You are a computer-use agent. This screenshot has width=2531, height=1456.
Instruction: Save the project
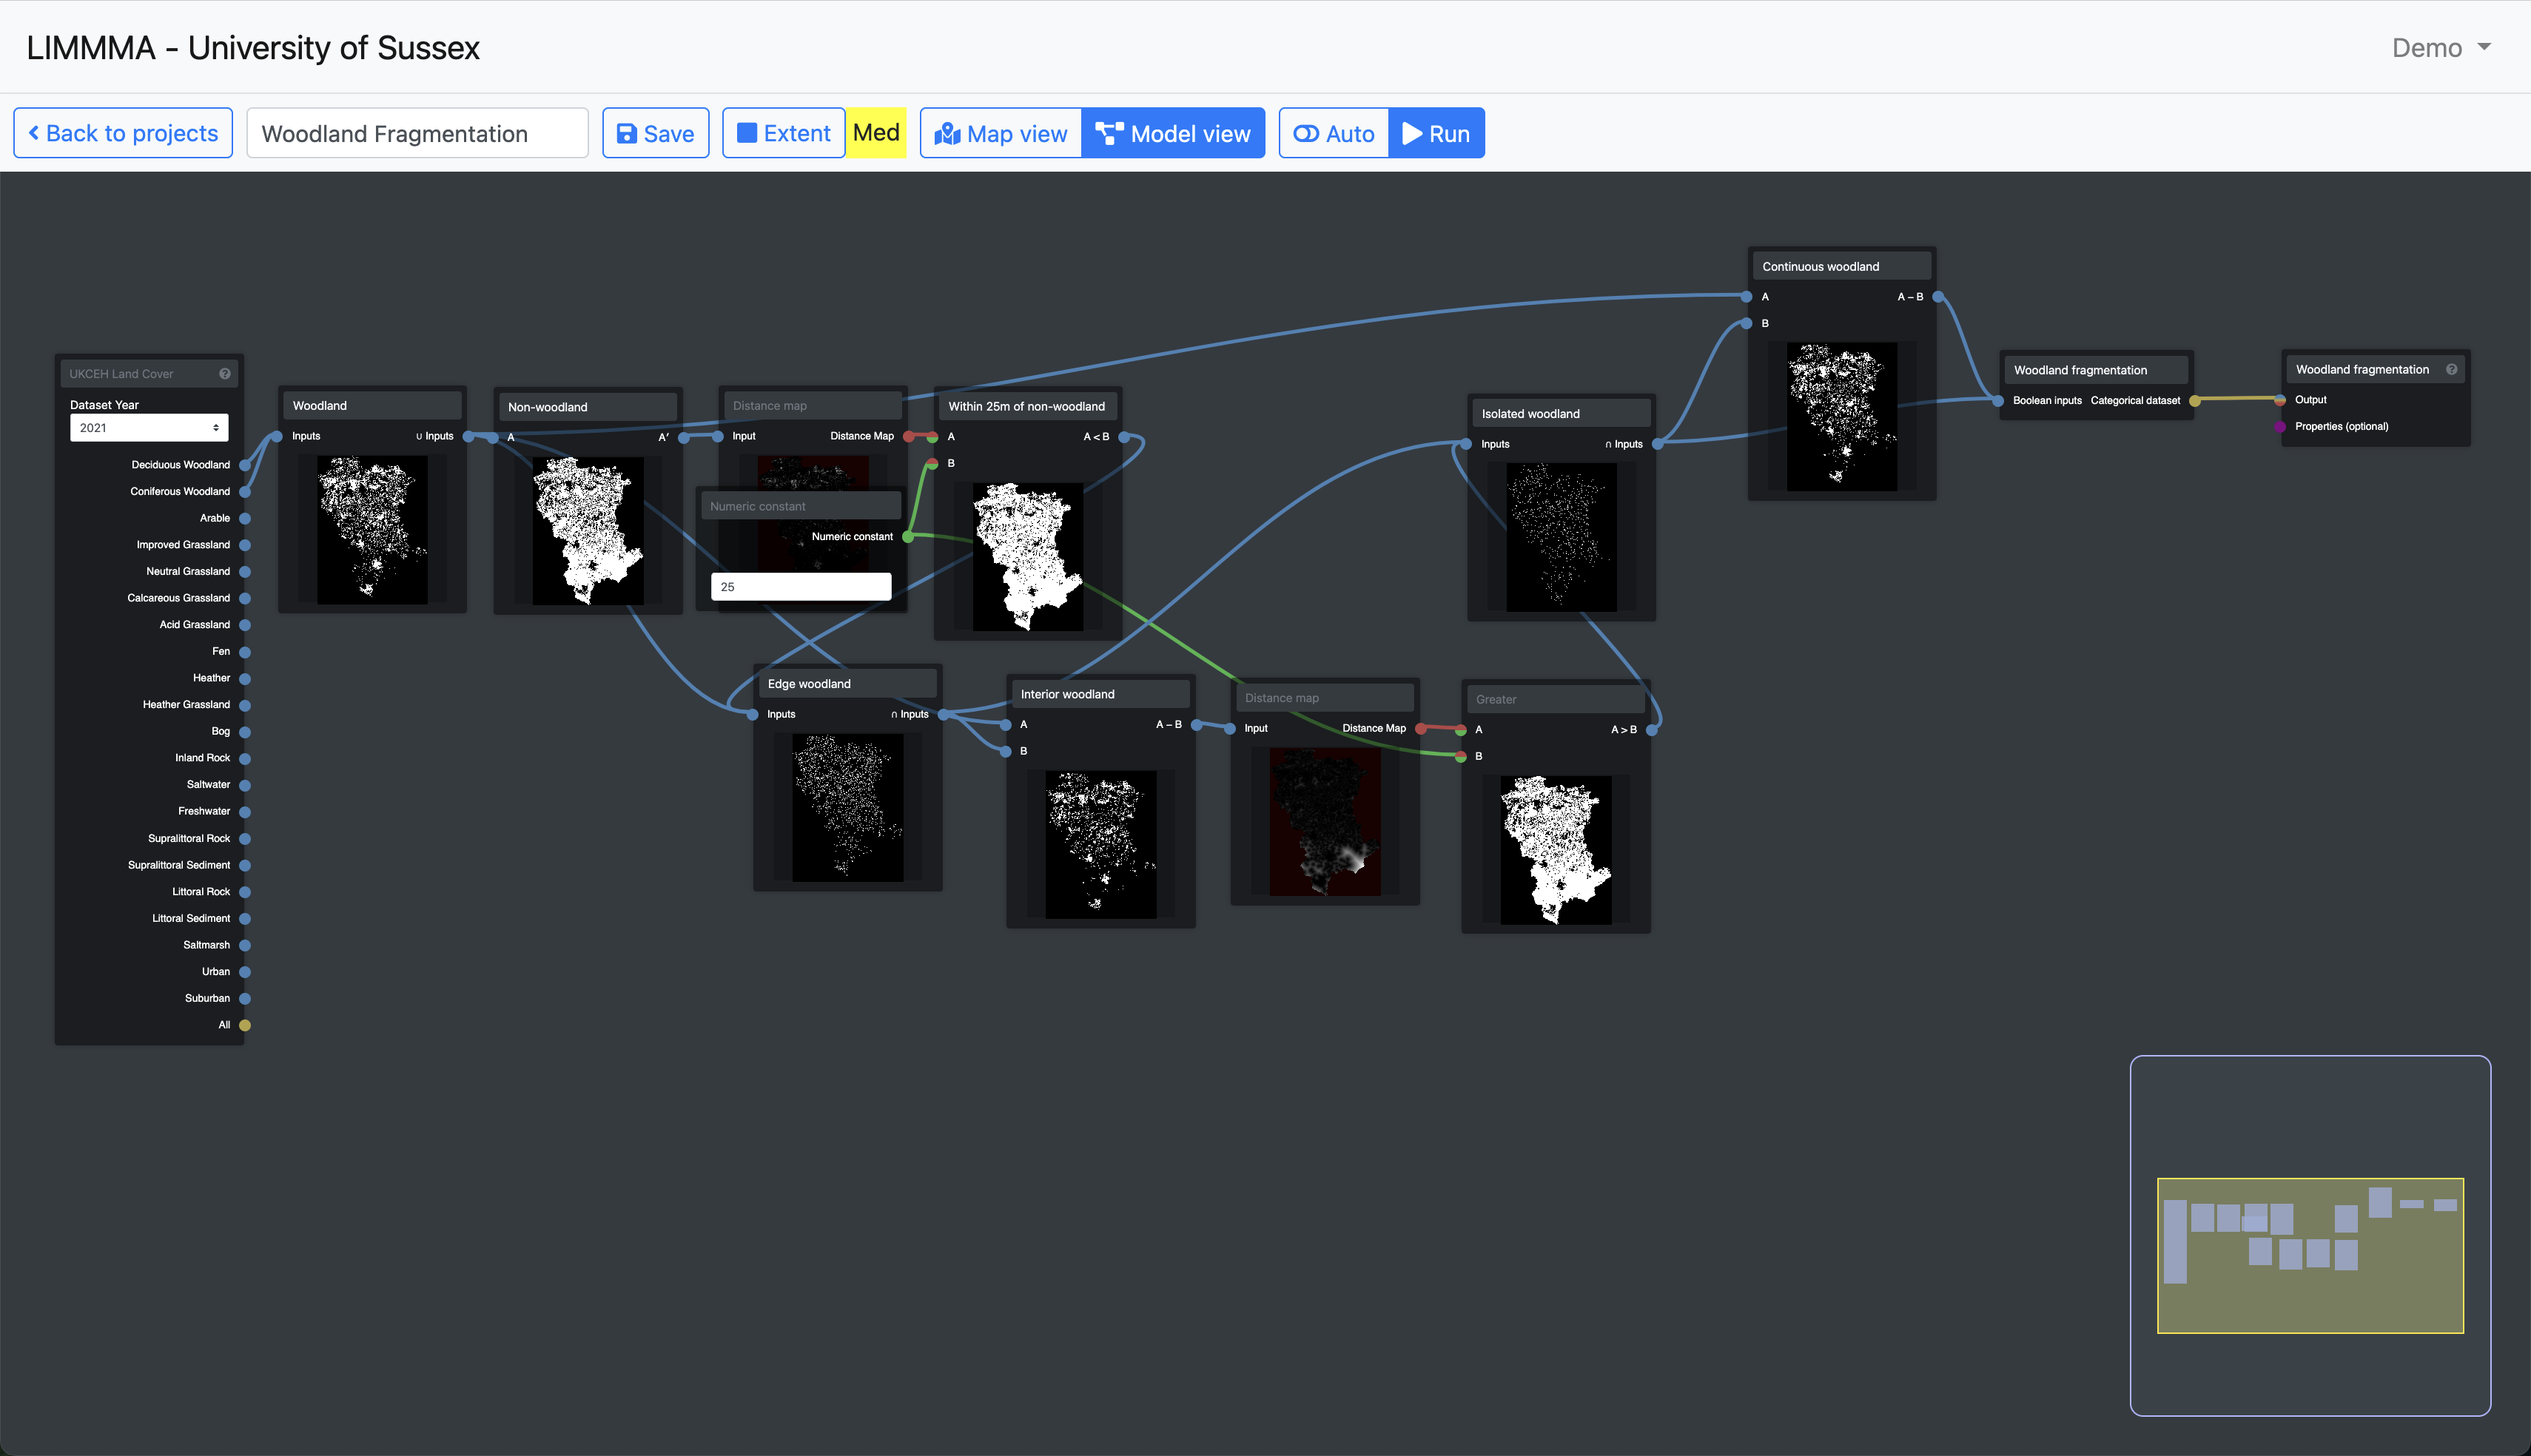[655, 133]
